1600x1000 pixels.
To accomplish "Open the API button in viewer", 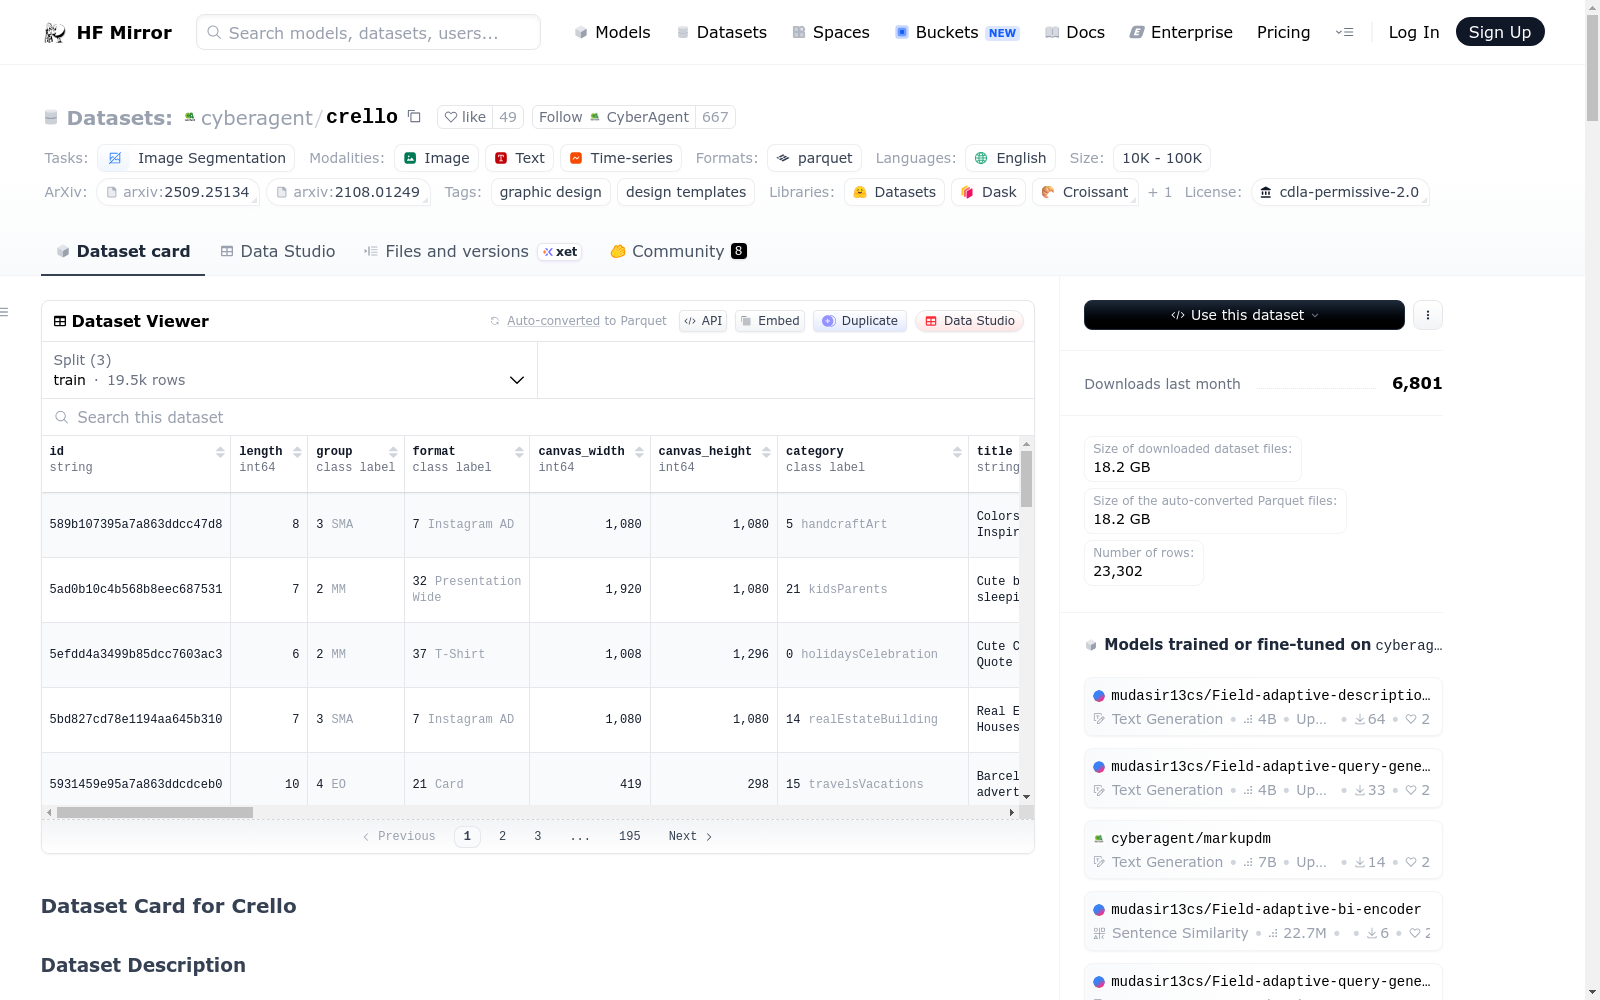I will click(x=703, y=321).
